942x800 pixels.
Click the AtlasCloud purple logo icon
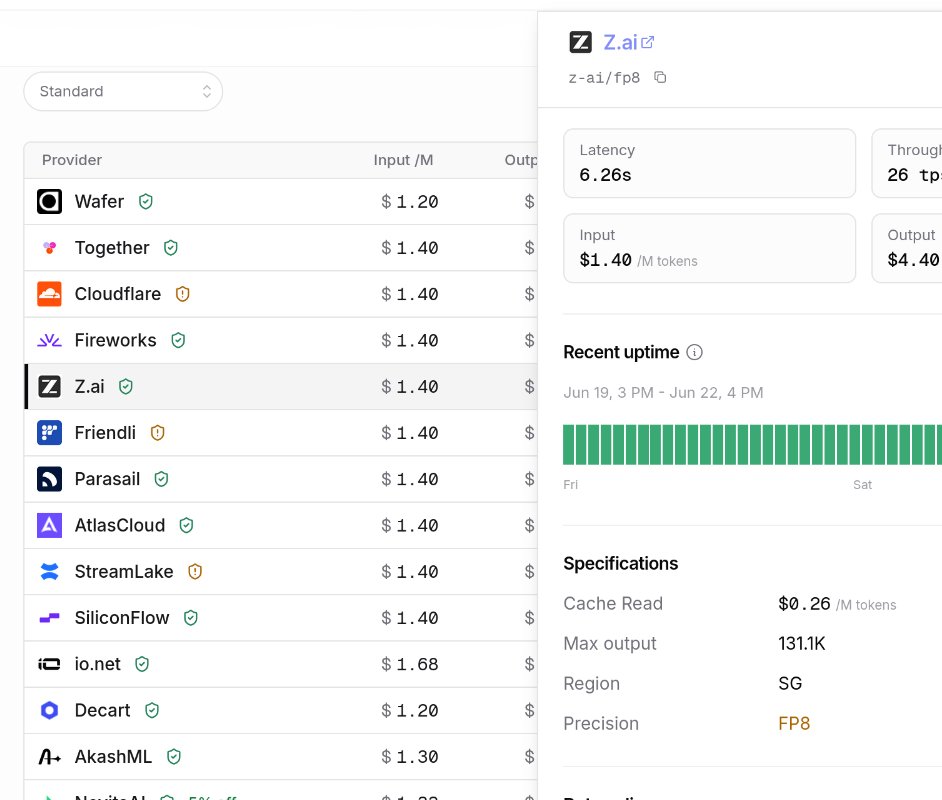(49, 525)
